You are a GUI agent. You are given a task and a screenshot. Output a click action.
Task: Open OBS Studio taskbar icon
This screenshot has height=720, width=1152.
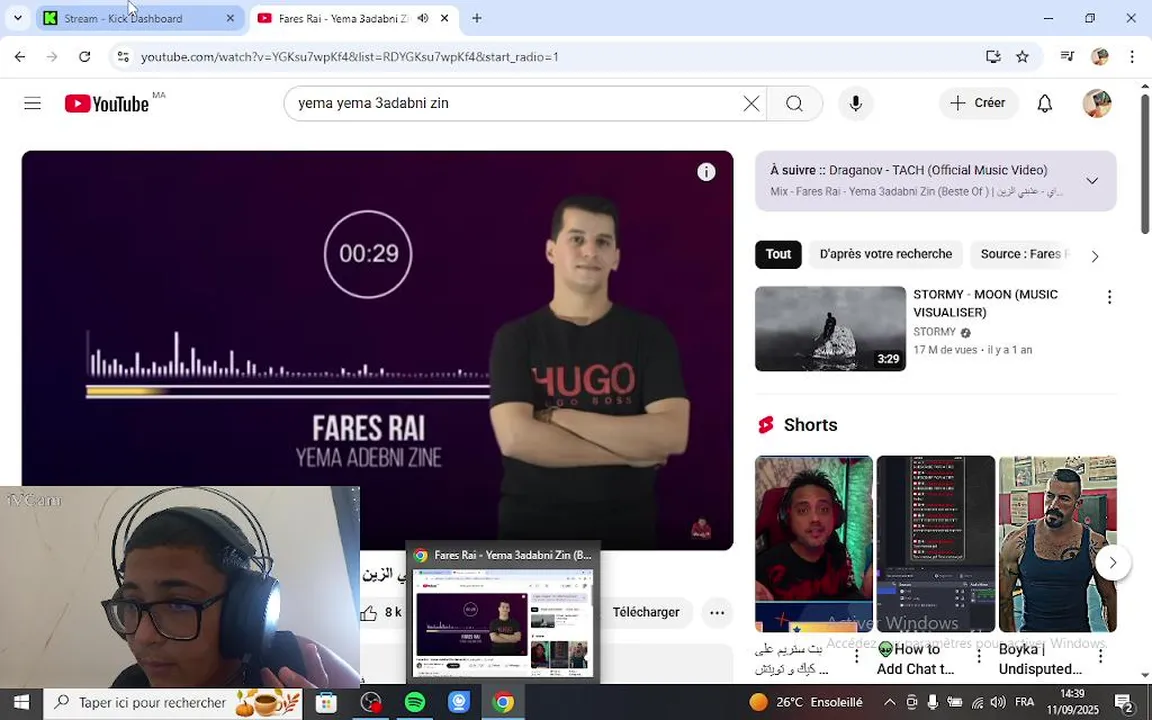(x=371, y=702)
